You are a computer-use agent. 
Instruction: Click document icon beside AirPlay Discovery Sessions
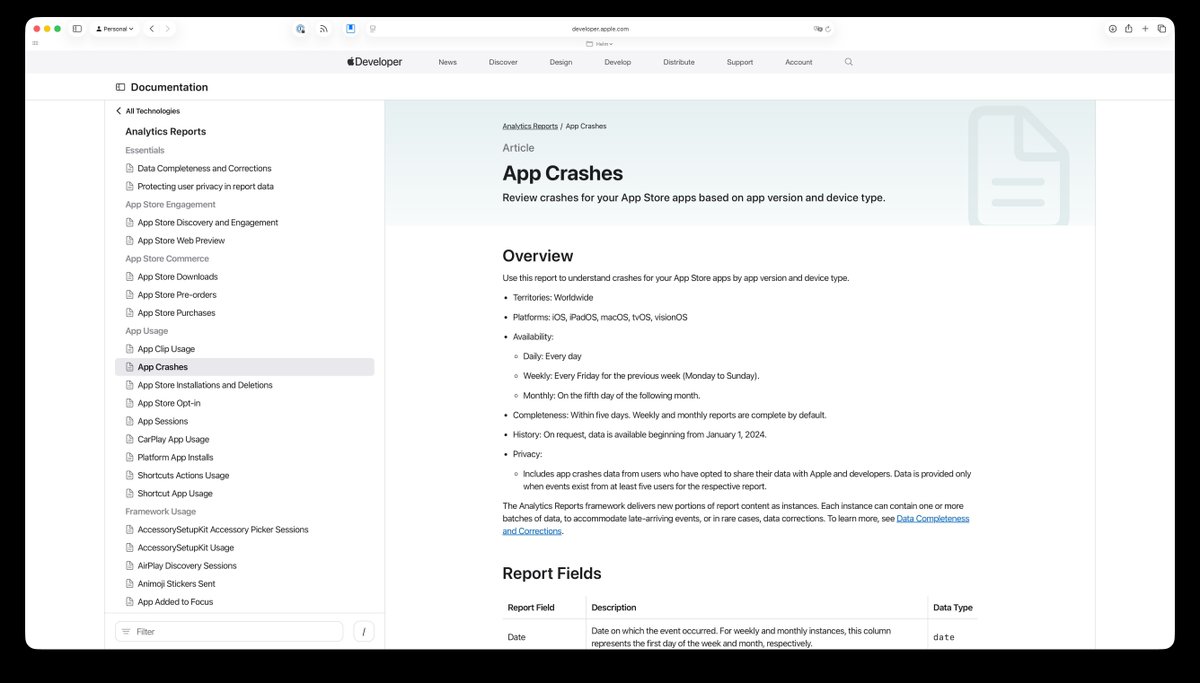(129, 565)
